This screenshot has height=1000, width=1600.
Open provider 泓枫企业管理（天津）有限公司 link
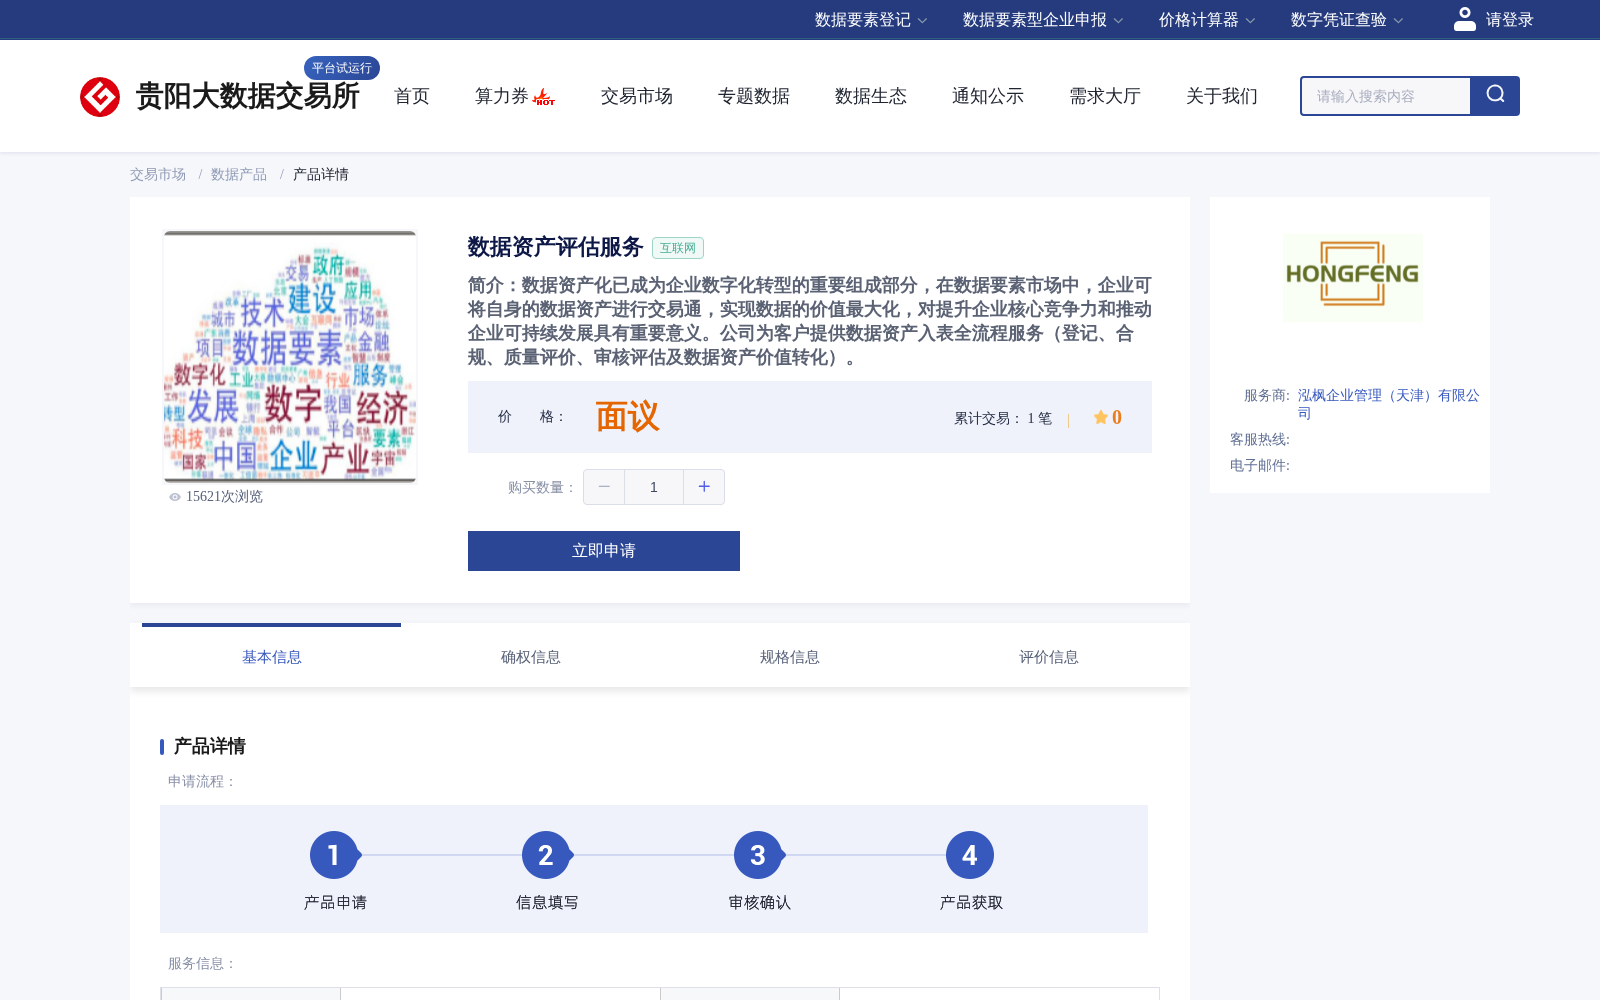tap(1389, 404)
